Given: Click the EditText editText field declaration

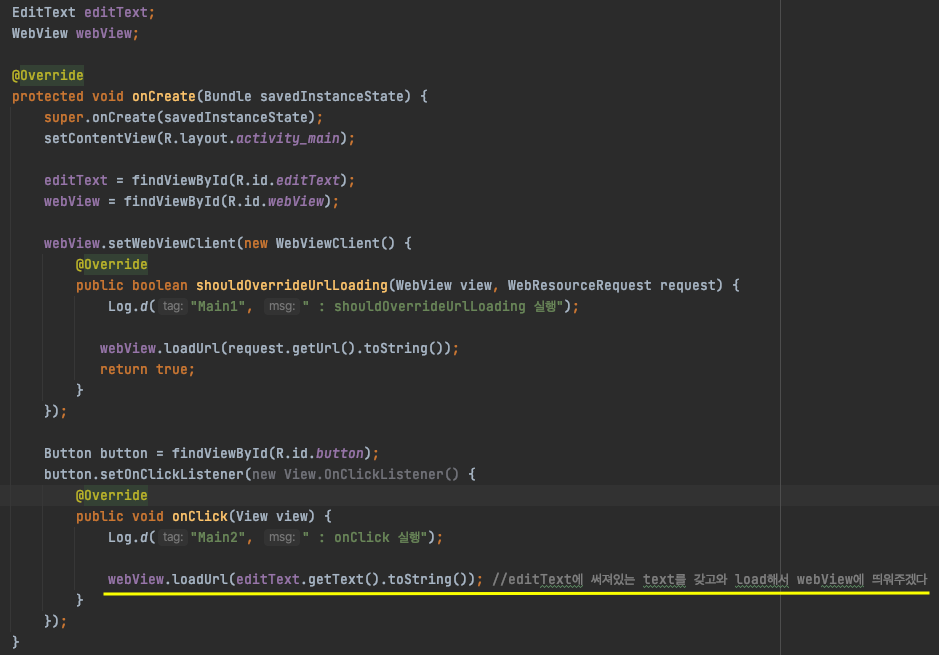Looking at the screenshot, I should 83,13.
